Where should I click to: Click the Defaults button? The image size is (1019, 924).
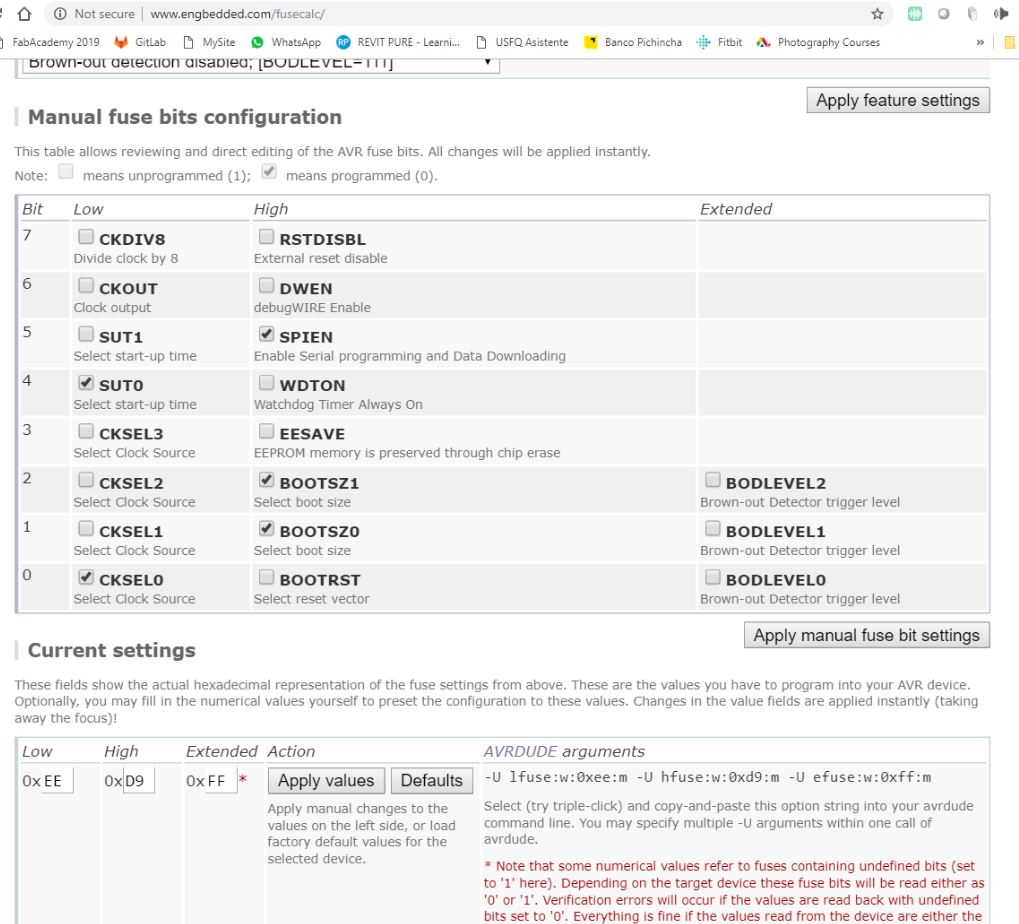click(x=432, y=780)
